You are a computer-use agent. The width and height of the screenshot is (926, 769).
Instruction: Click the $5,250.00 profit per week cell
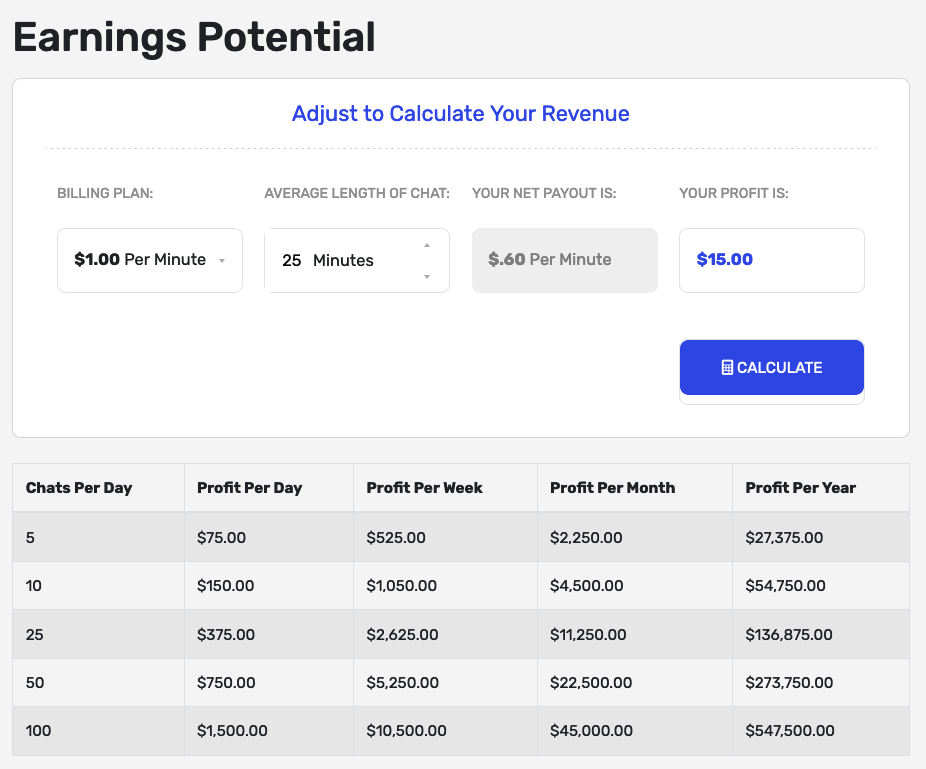point(445,682)
